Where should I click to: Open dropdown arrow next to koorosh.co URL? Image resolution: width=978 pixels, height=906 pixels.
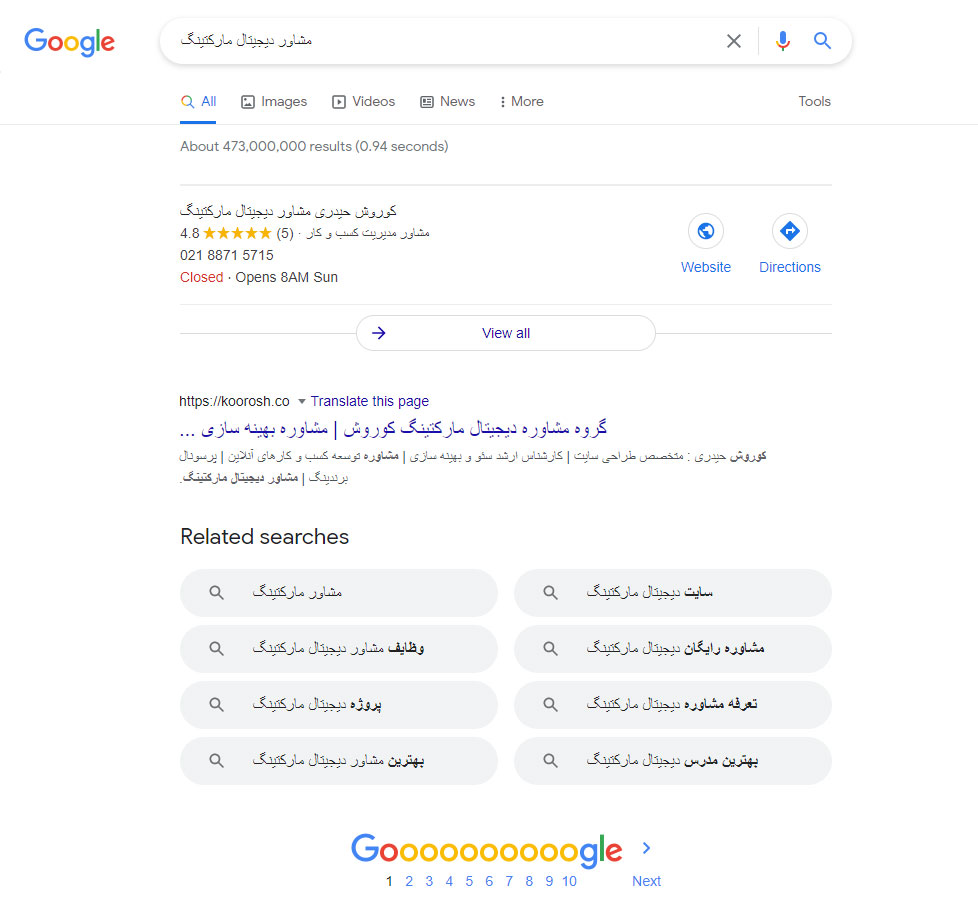click(301, 402)
